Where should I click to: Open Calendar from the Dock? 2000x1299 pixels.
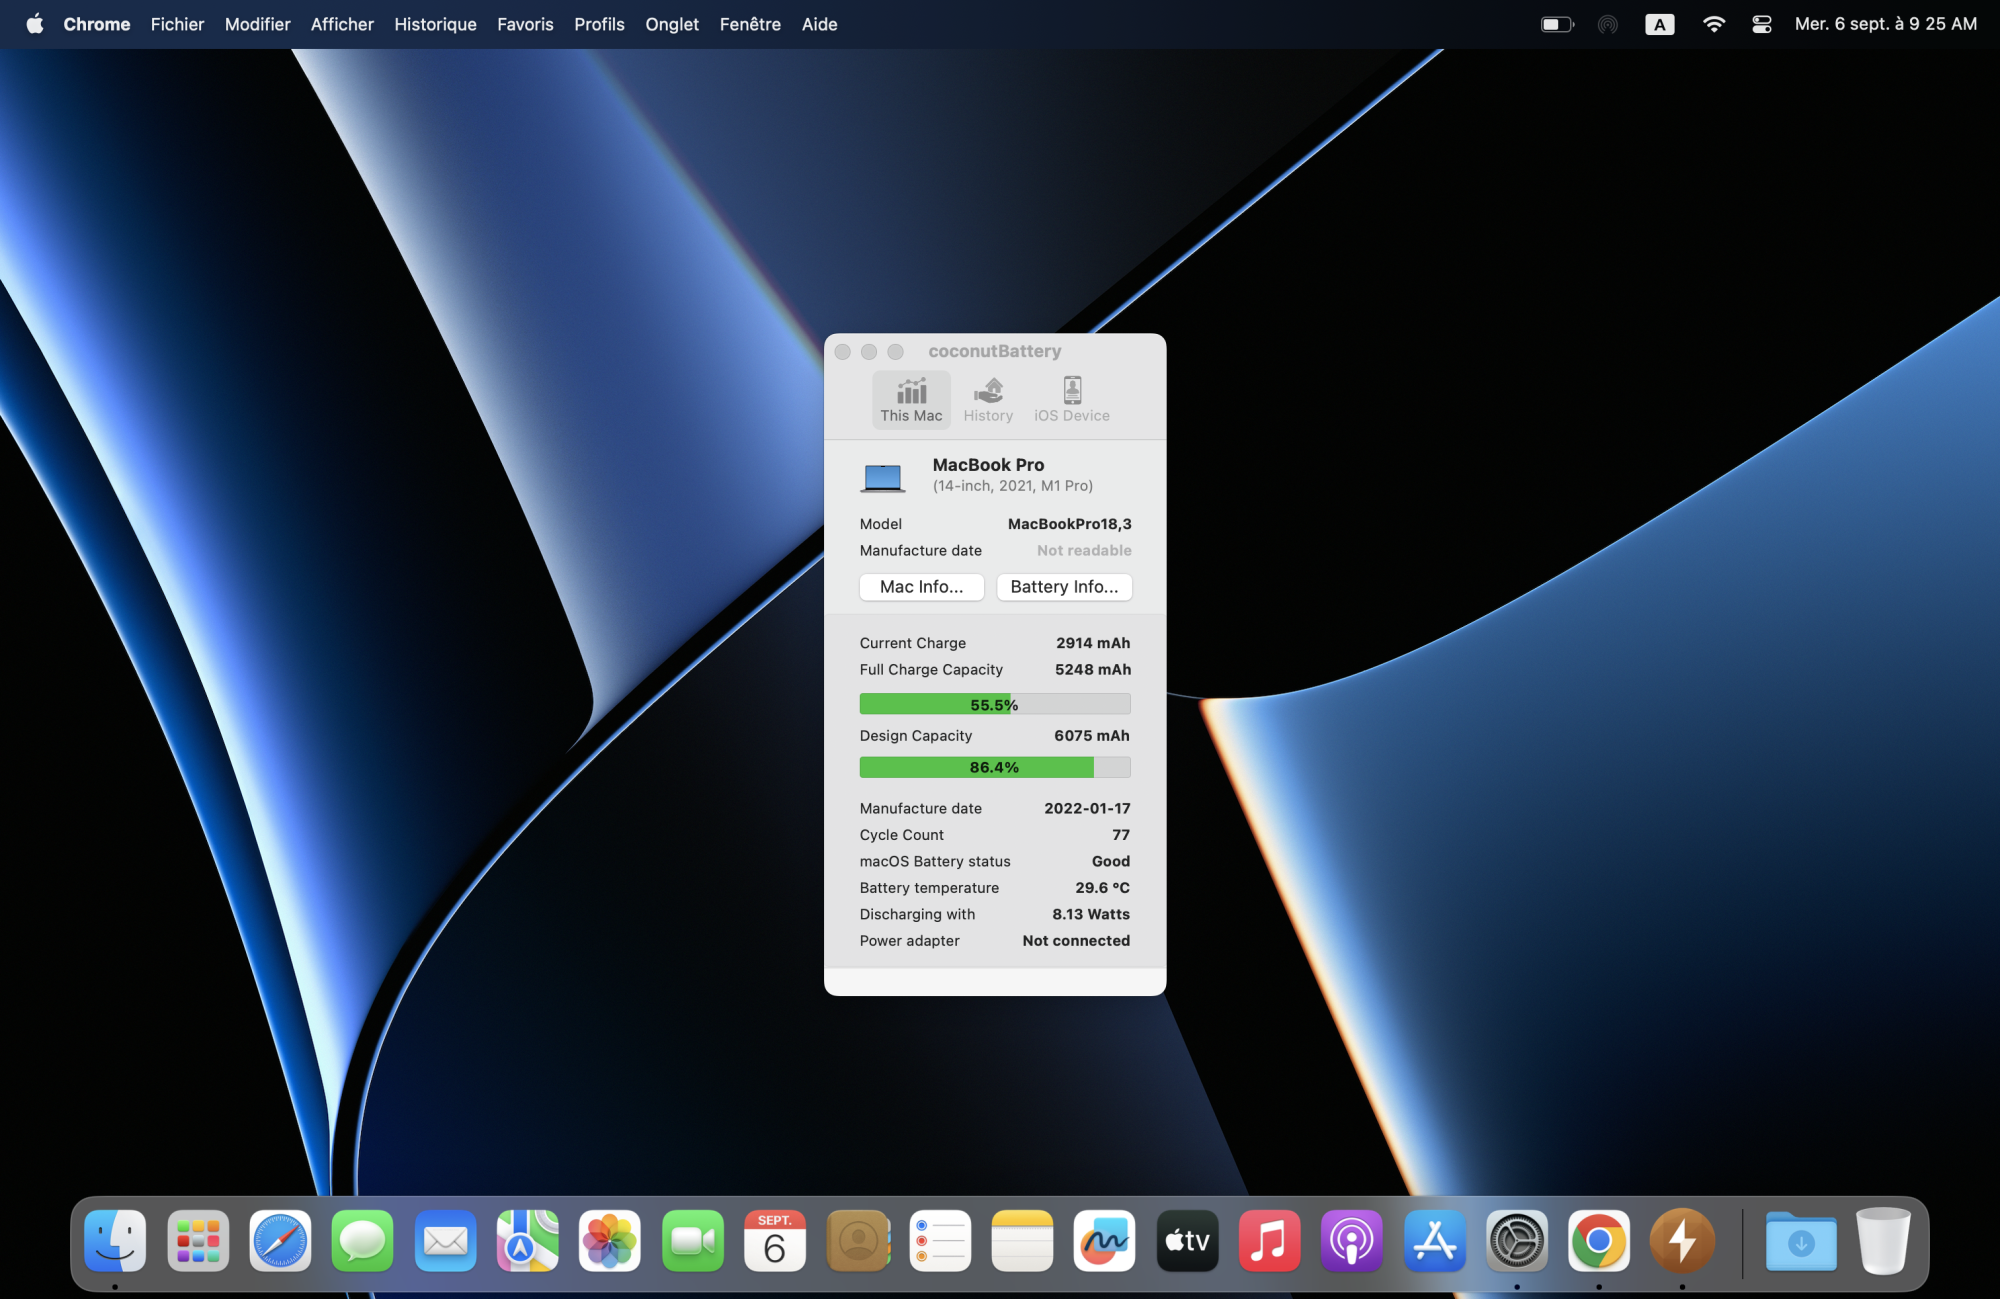(x=775, y=1241)
